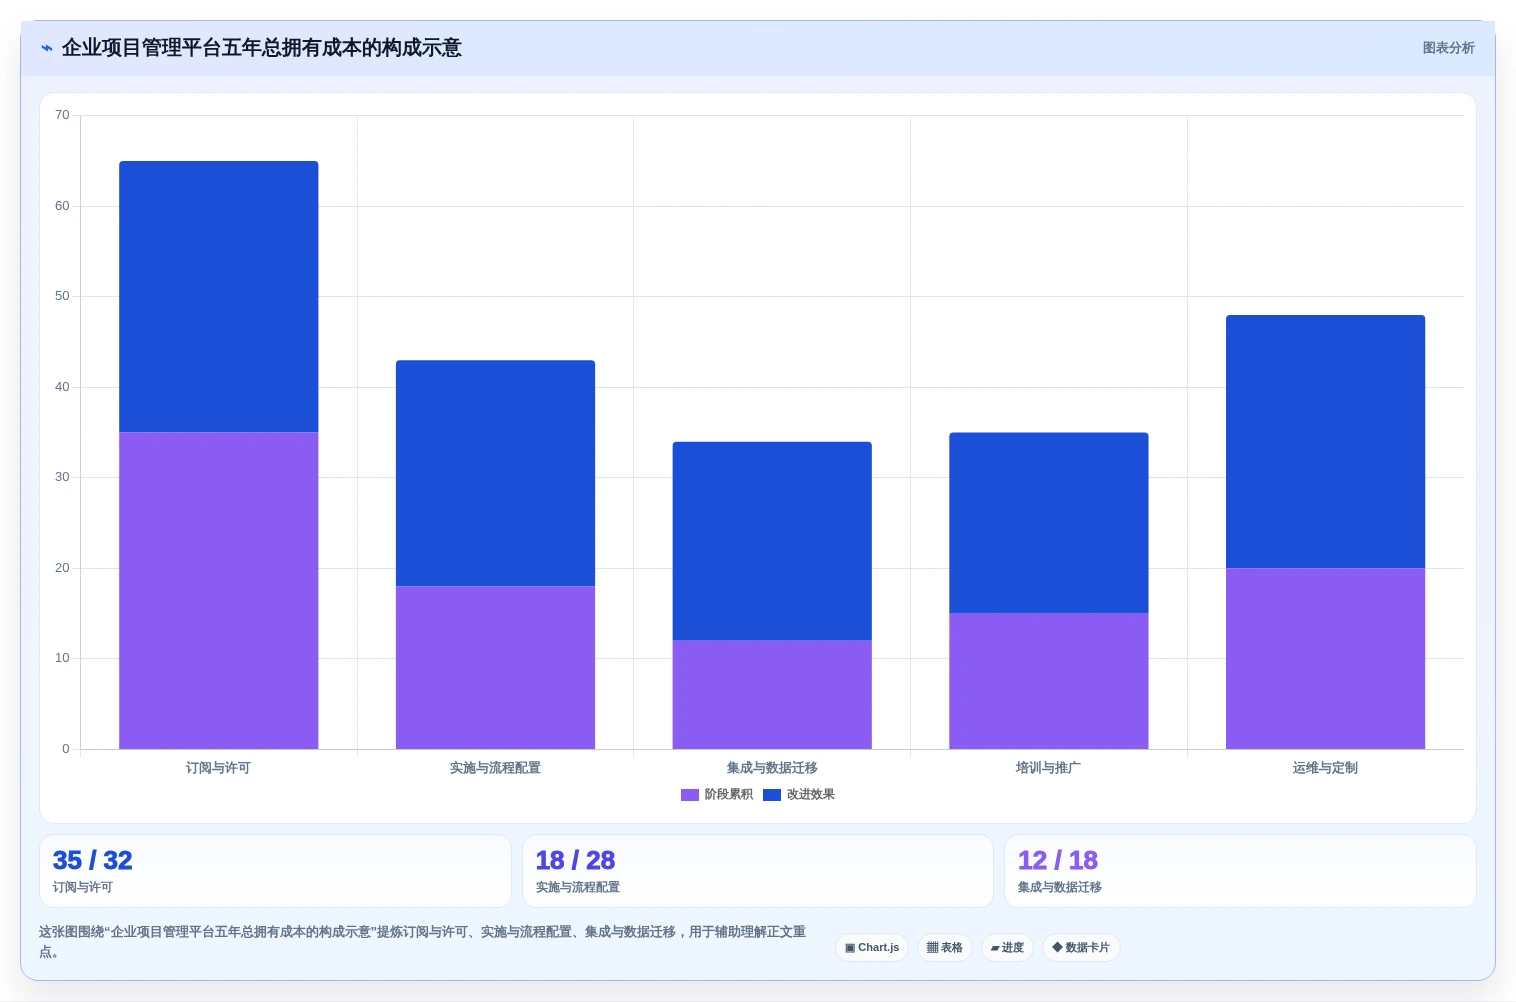
Task: Click the x-axis label 运维与定制
Action: [1325, 768]
